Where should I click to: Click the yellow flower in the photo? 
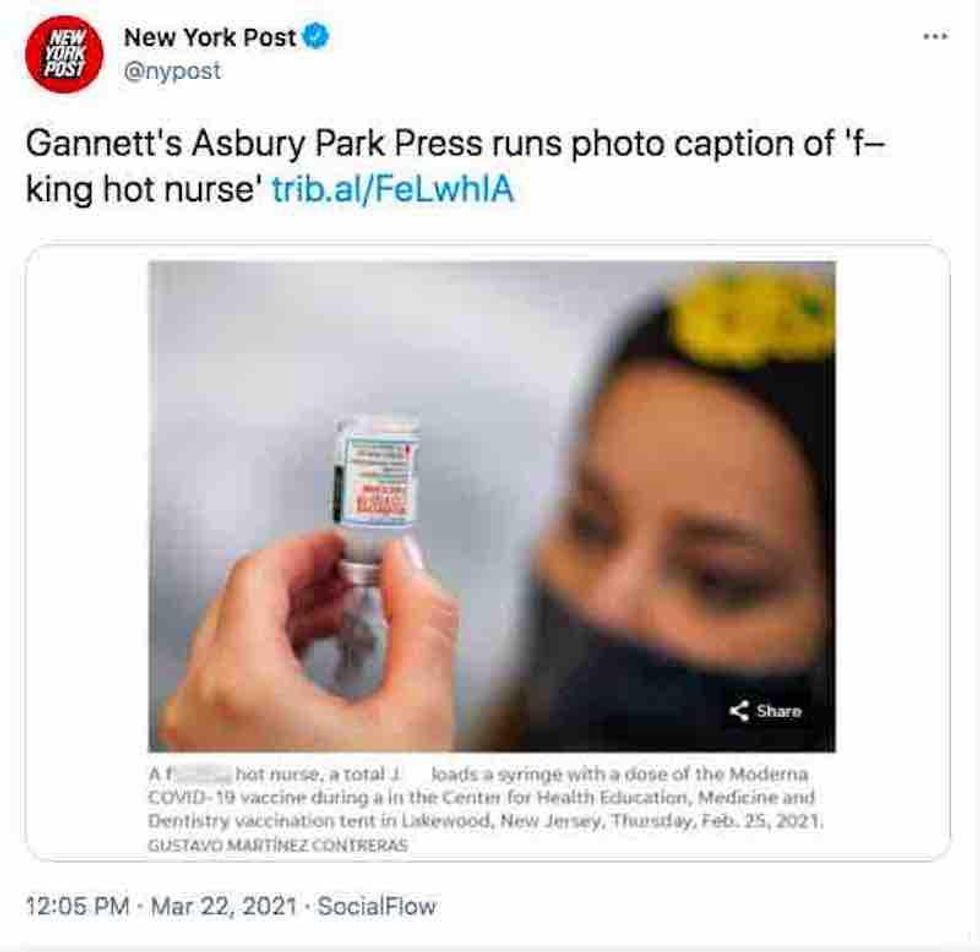coord(755,315)
